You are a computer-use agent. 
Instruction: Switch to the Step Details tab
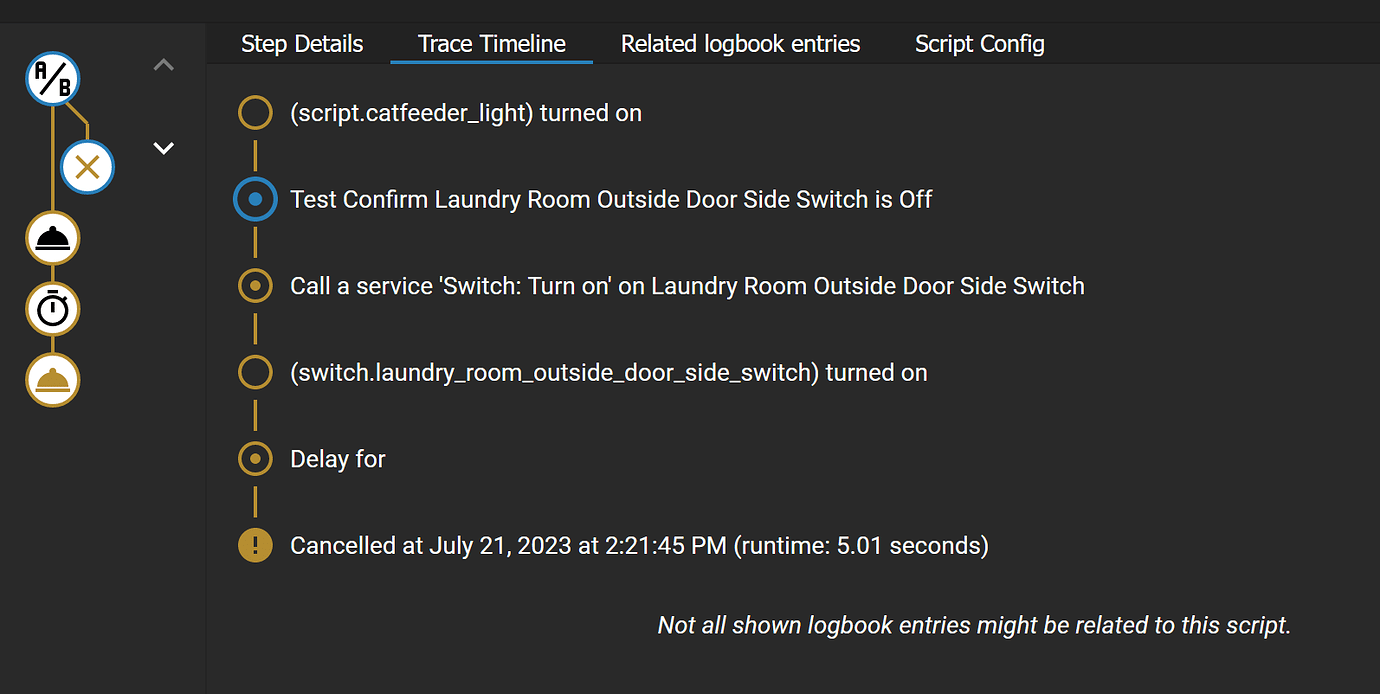click(301, 43)
